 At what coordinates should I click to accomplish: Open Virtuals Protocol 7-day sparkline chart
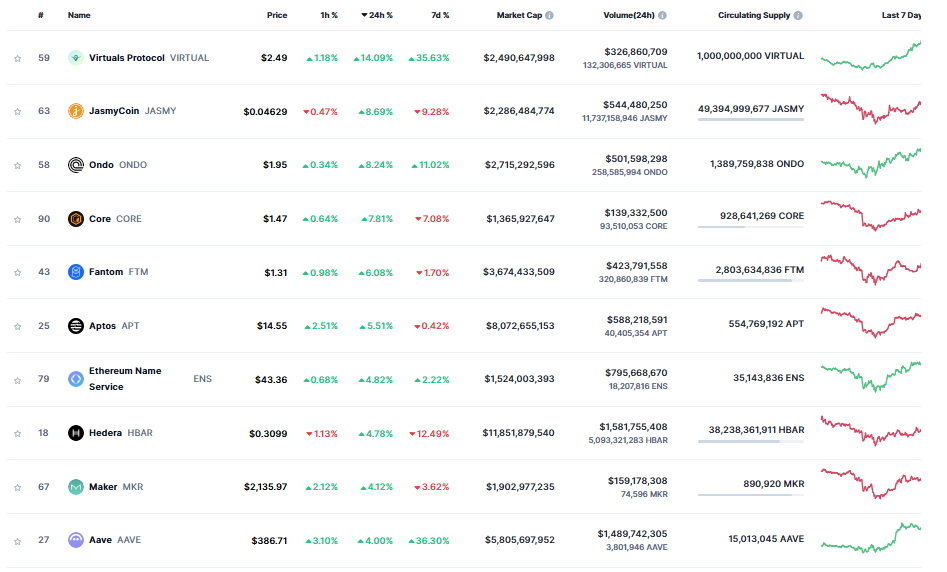(871, 56)
